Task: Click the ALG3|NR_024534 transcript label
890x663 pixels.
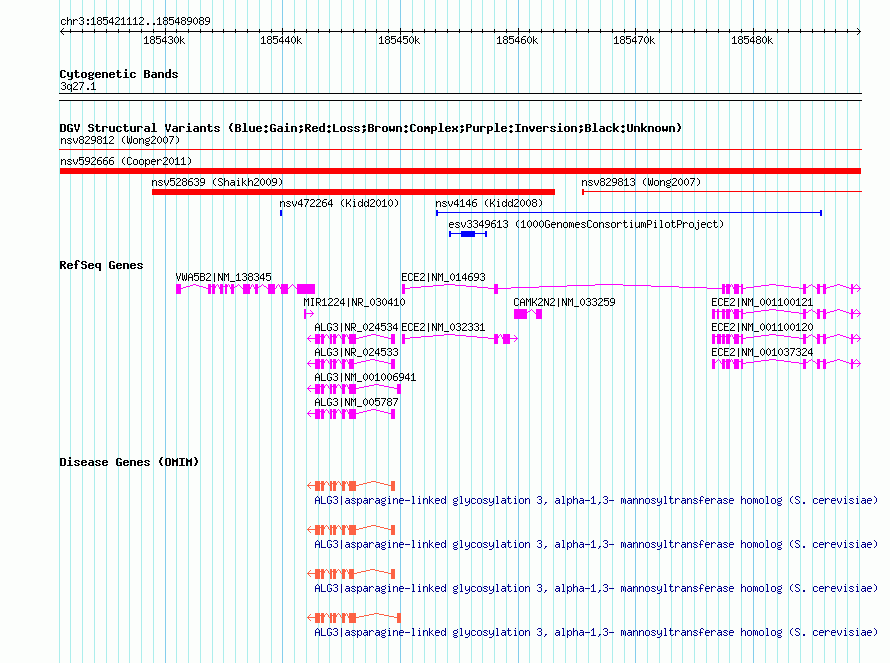Action: [x=356, y=327]
